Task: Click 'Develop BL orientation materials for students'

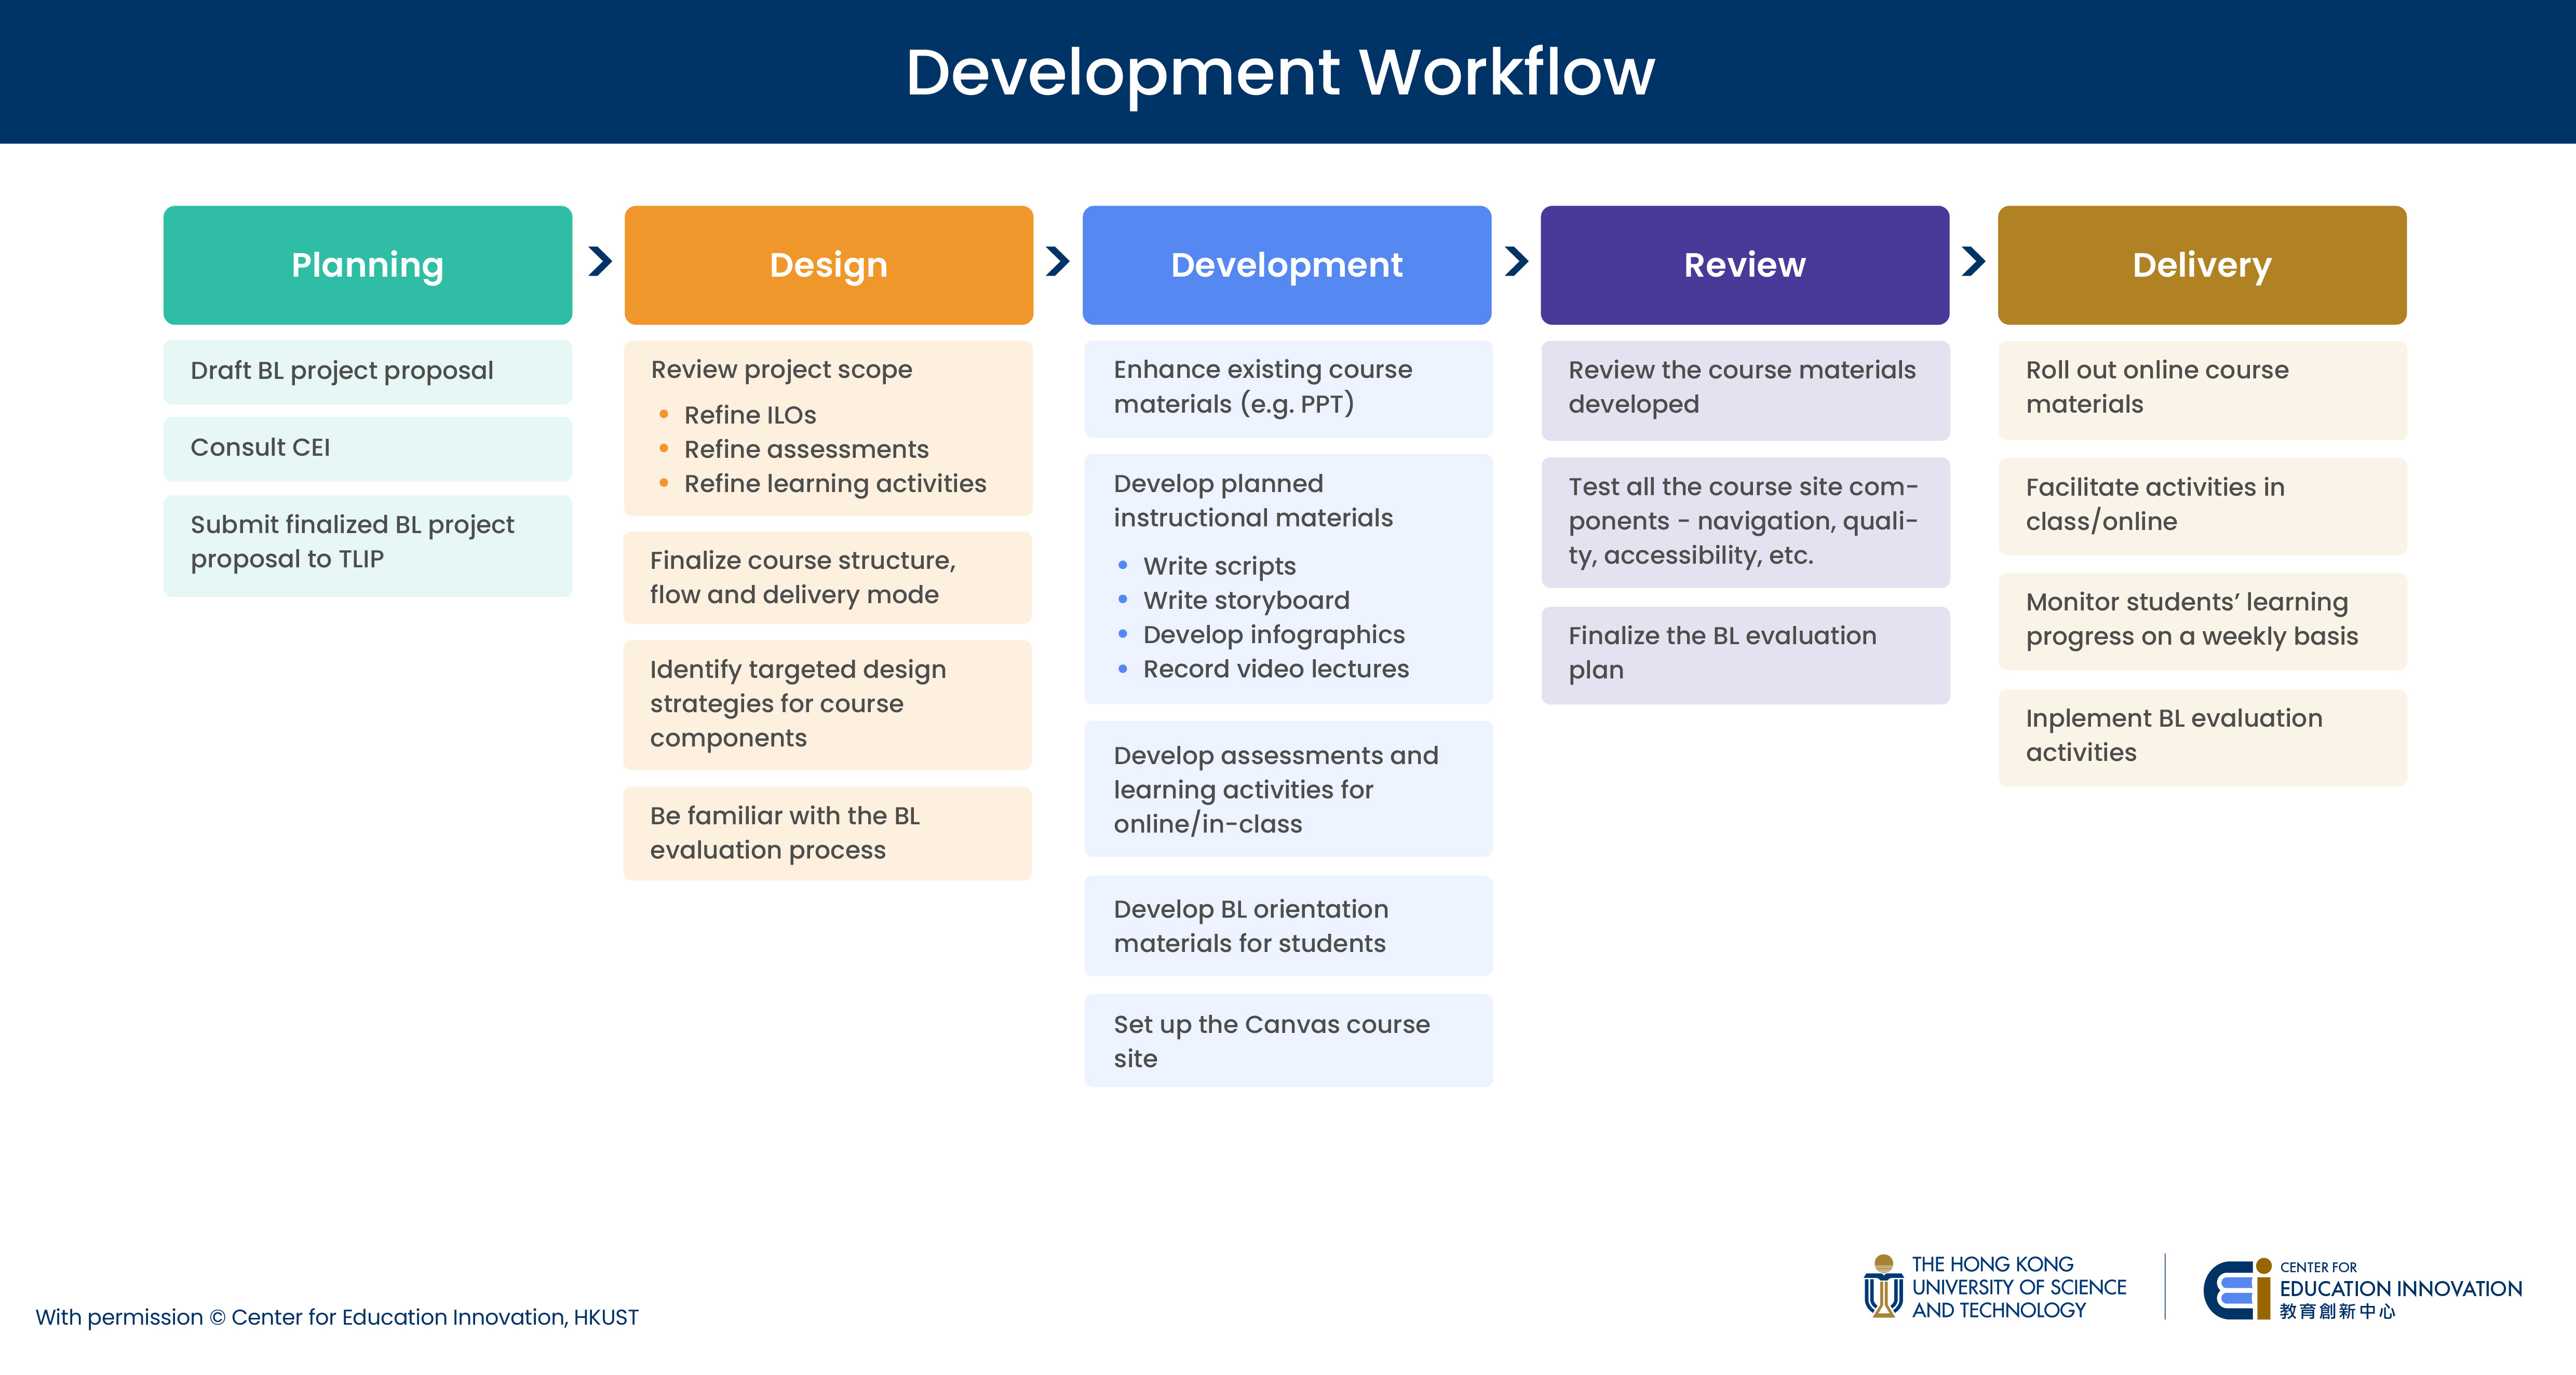Action: coord(1288,926)
